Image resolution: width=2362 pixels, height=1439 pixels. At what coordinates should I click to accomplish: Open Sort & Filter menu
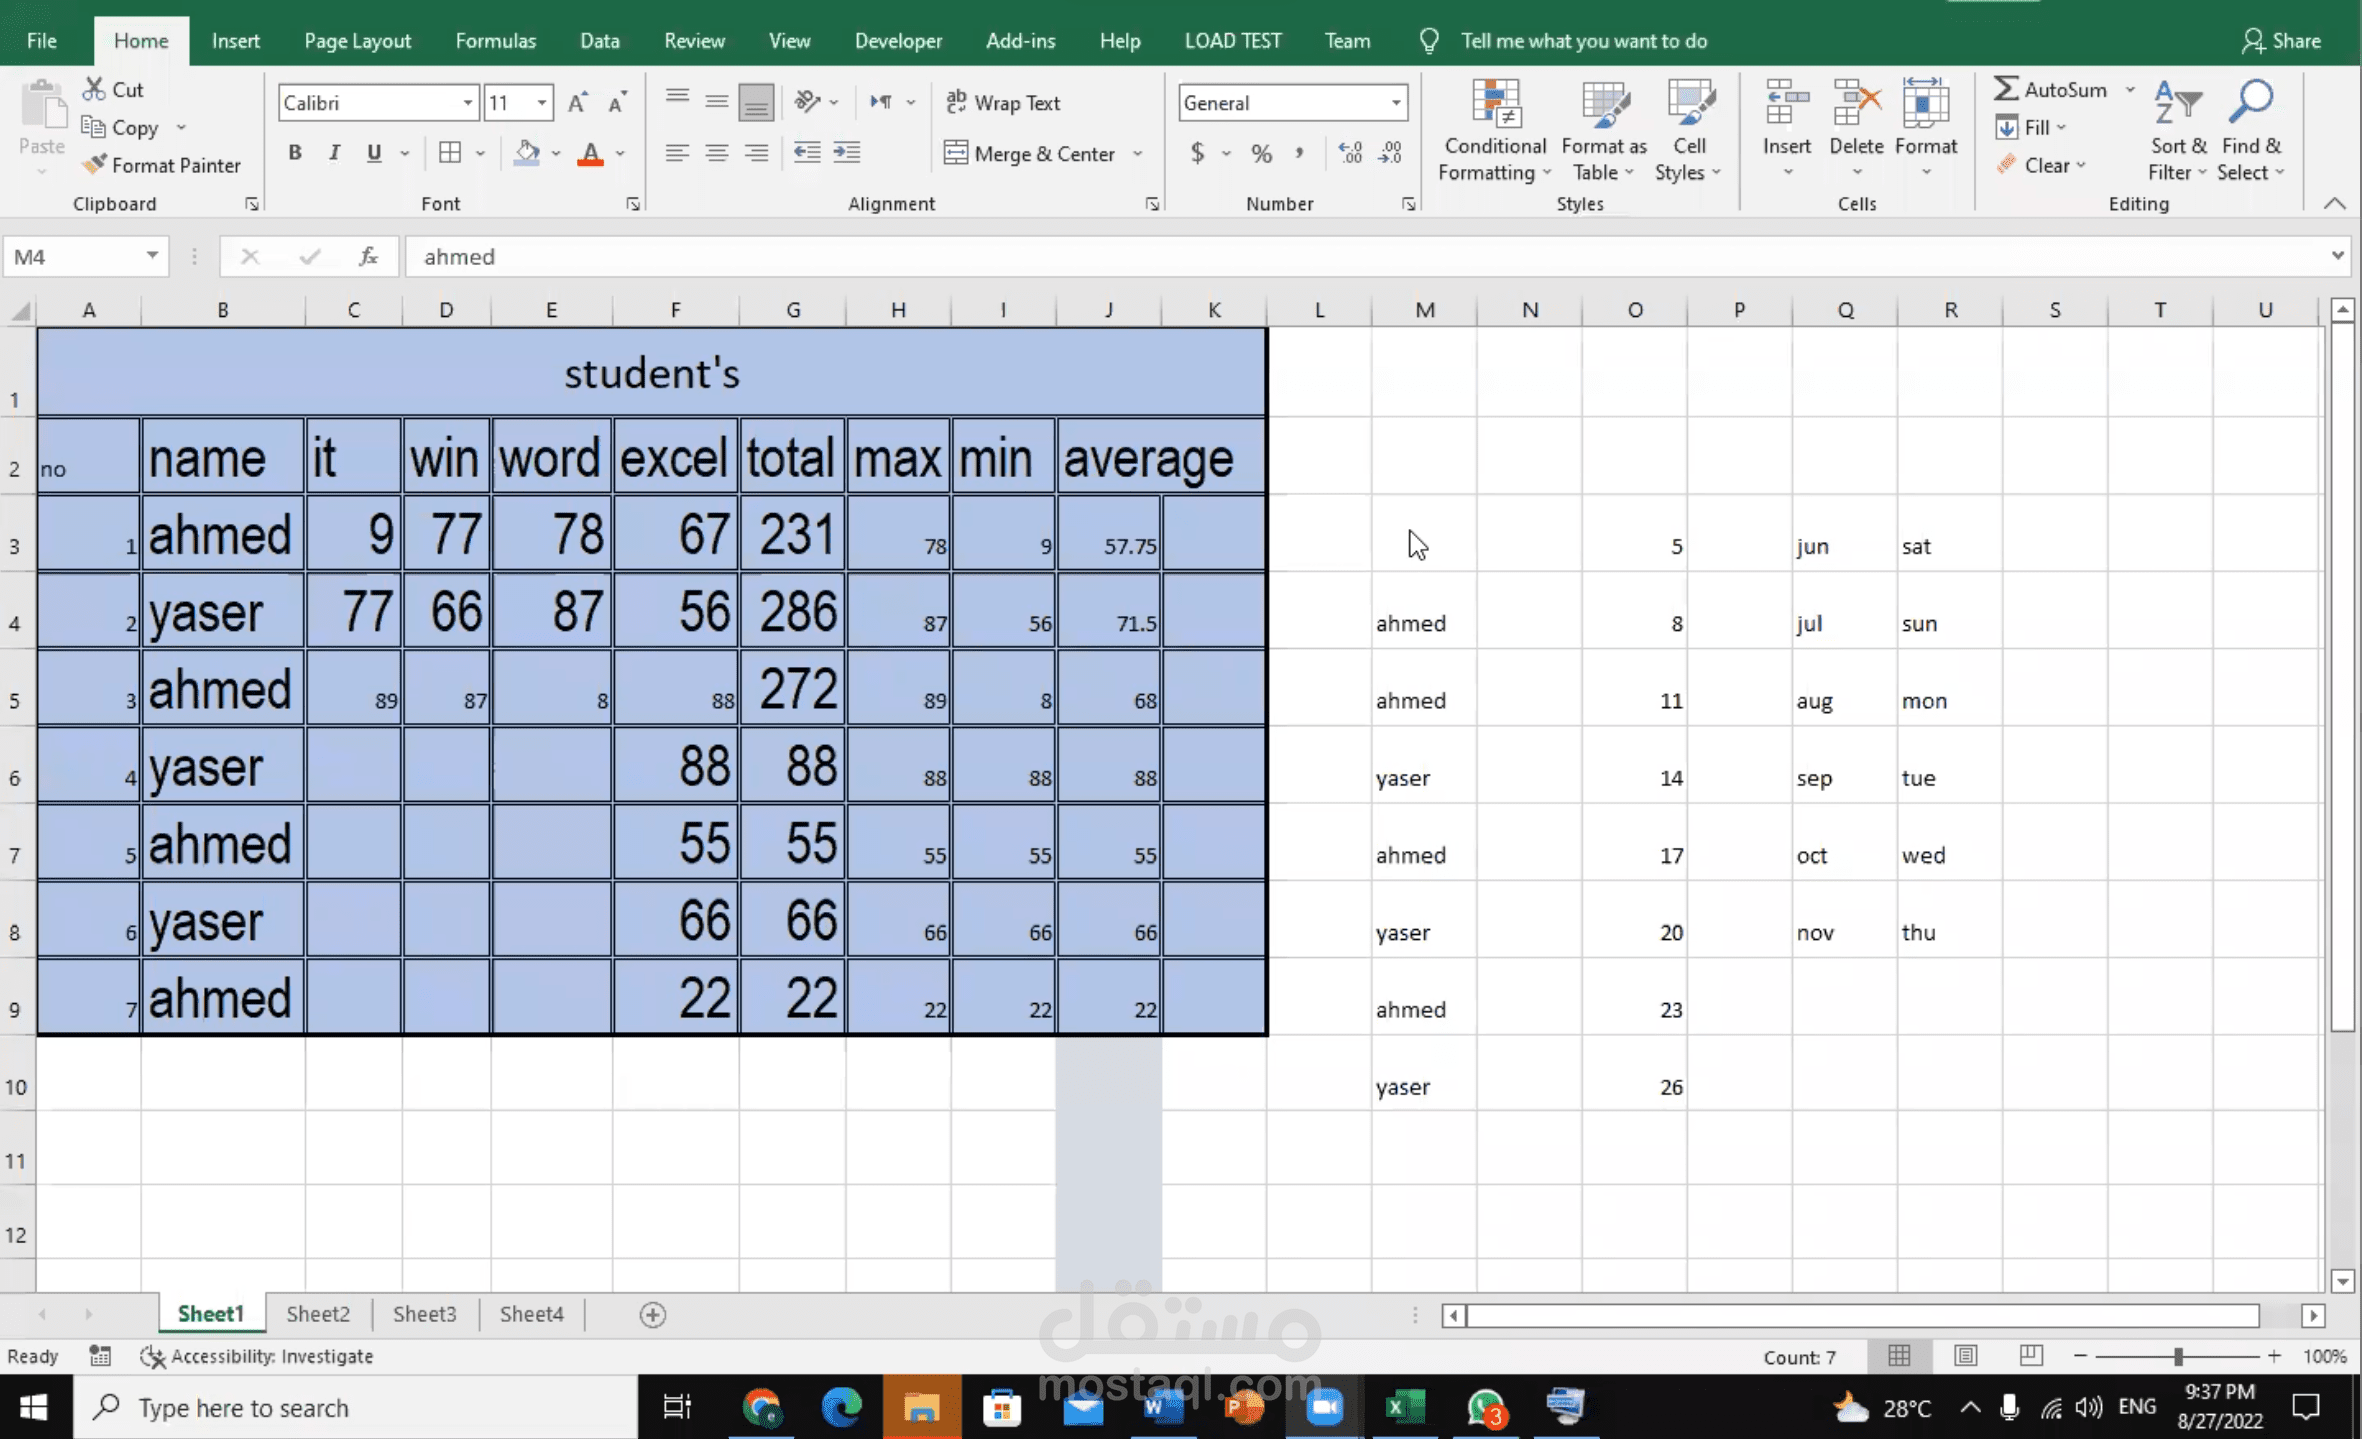point(2178,130)
